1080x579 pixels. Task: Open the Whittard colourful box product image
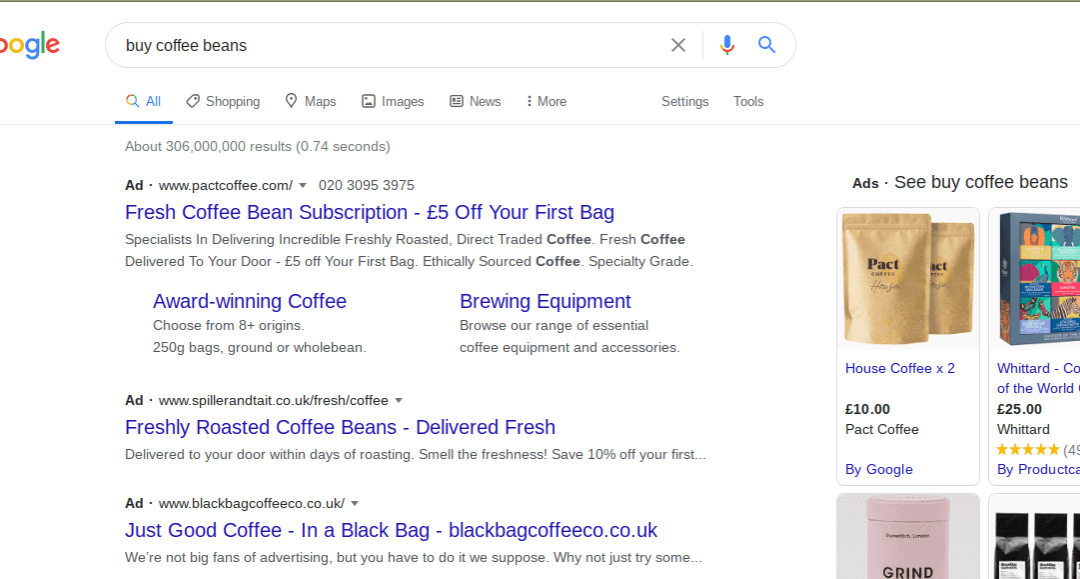click(x=1035, y=280)
